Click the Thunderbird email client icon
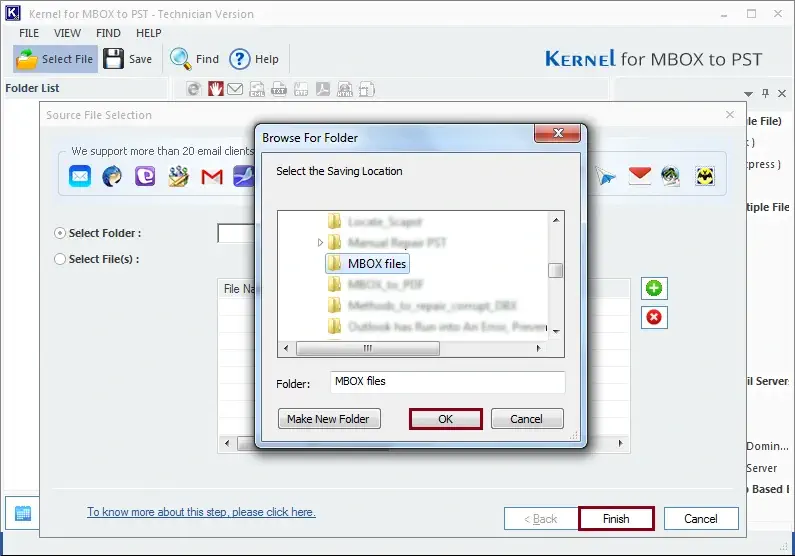This screenshot has width=795, height=556. 112,176
